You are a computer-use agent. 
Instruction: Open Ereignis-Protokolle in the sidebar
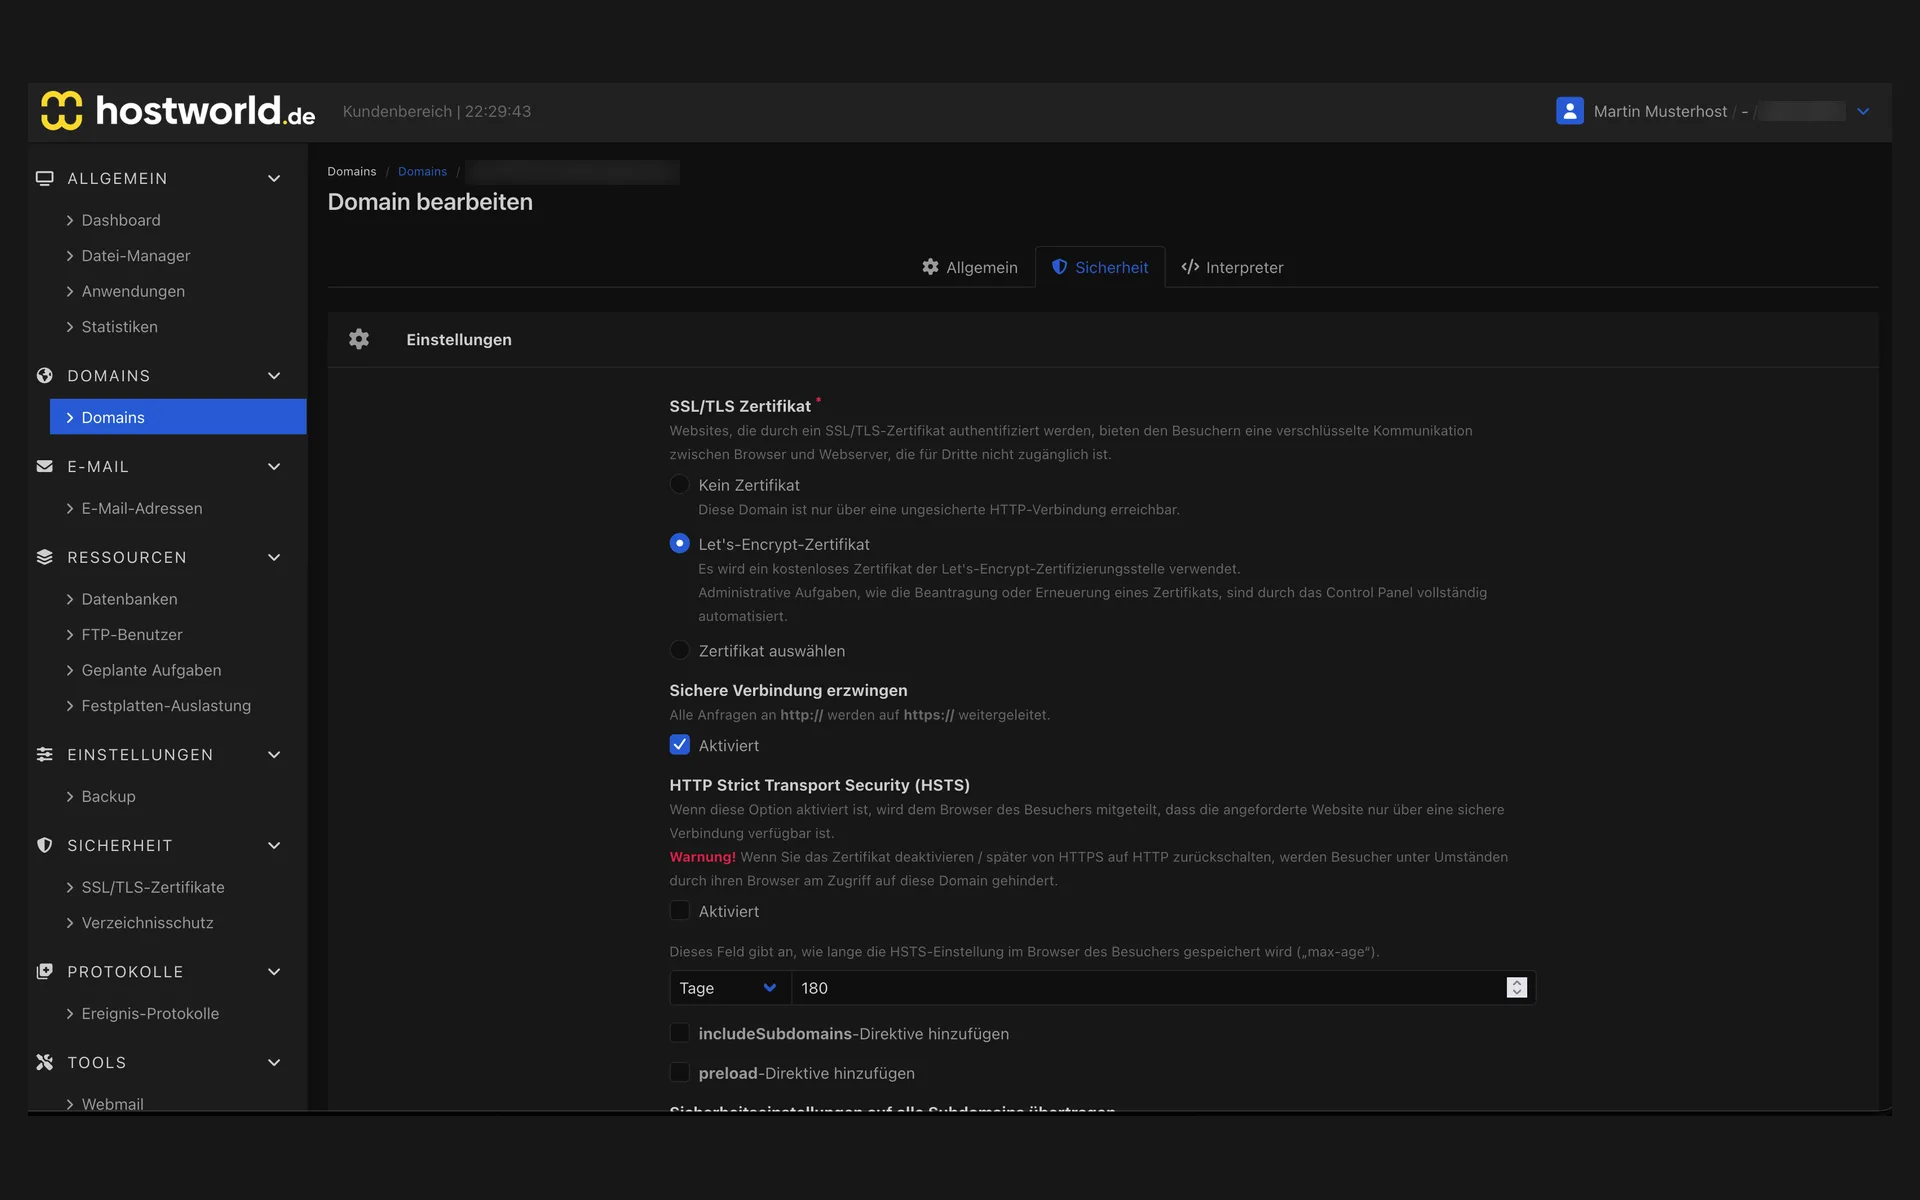(x=150, y=1013)
